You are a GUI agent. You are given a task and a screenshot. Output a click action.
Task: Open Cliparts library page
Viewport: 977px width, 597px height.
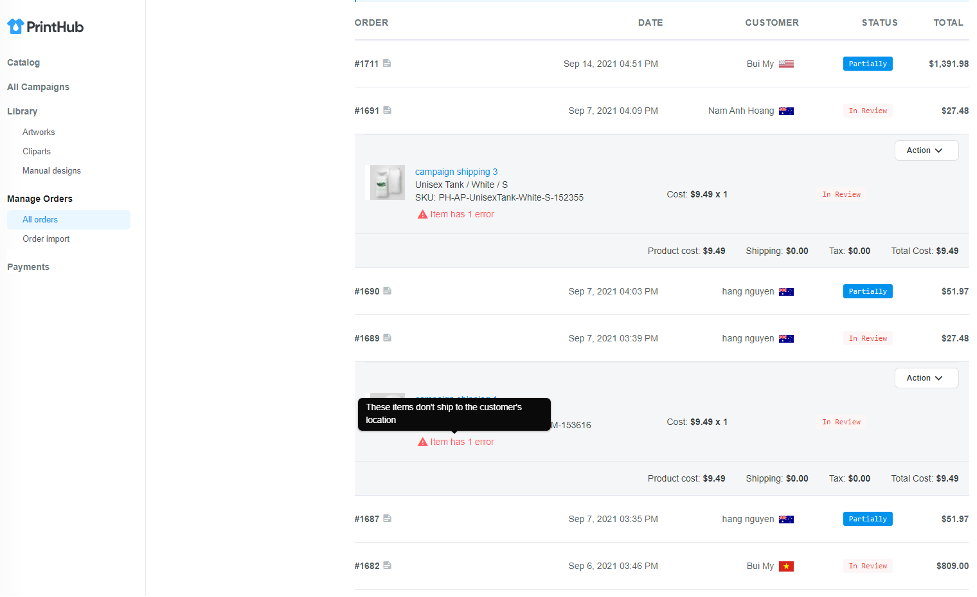click(x=36, y=151)
